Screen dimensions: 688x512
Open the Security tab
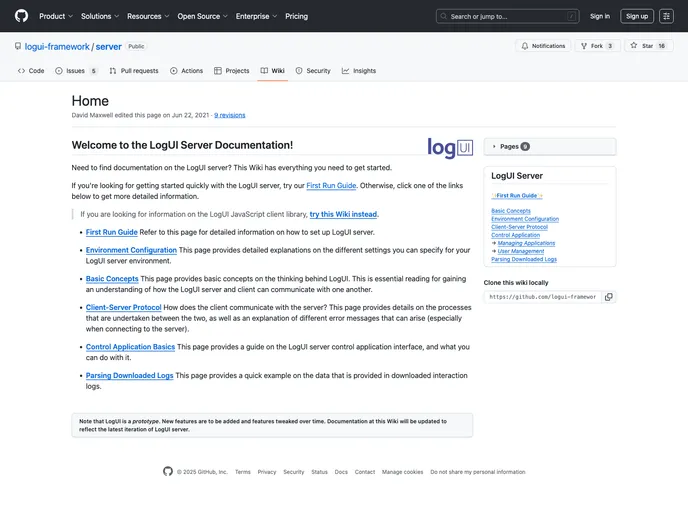point(313,71)
